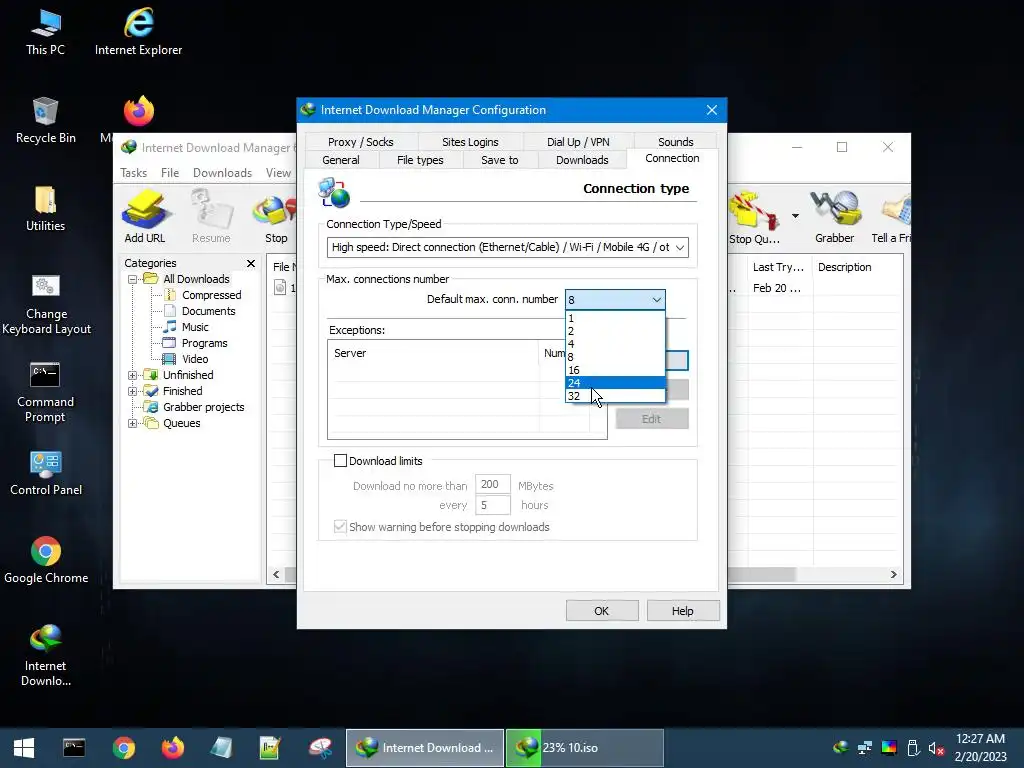The height and width of the screenshot is (768, 1024).
Task: Switch to the Proxy / Socks tab
Action: [360, 142]
